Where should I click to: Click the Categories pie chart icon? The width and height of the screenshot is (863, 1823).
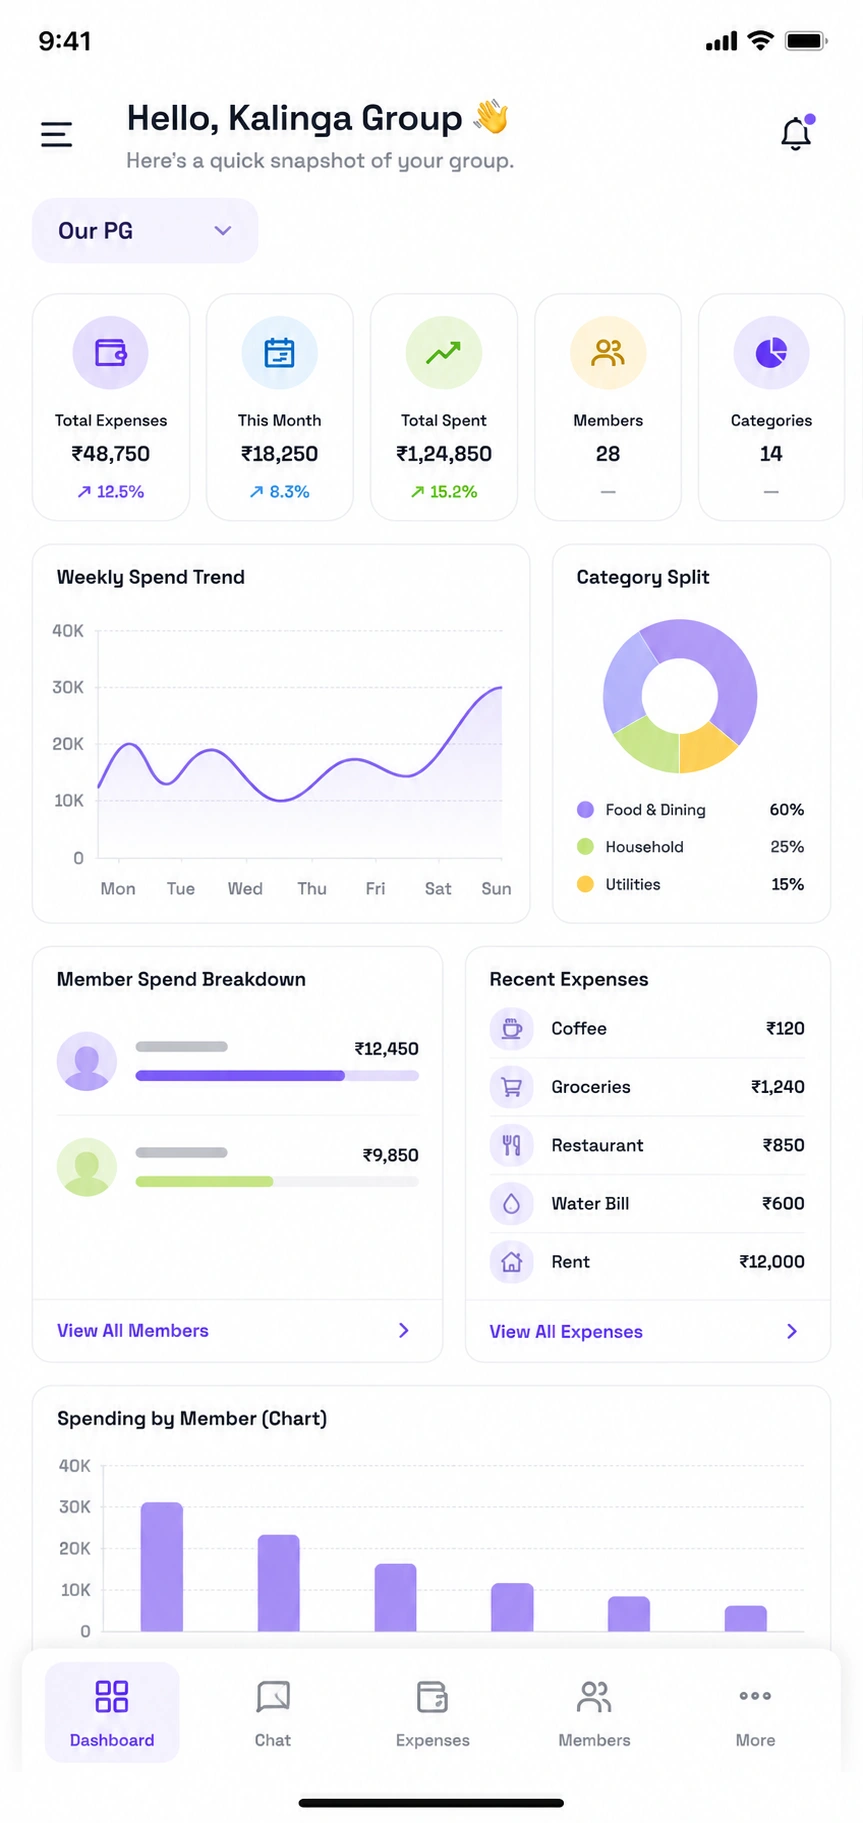[x=771, y=353]
